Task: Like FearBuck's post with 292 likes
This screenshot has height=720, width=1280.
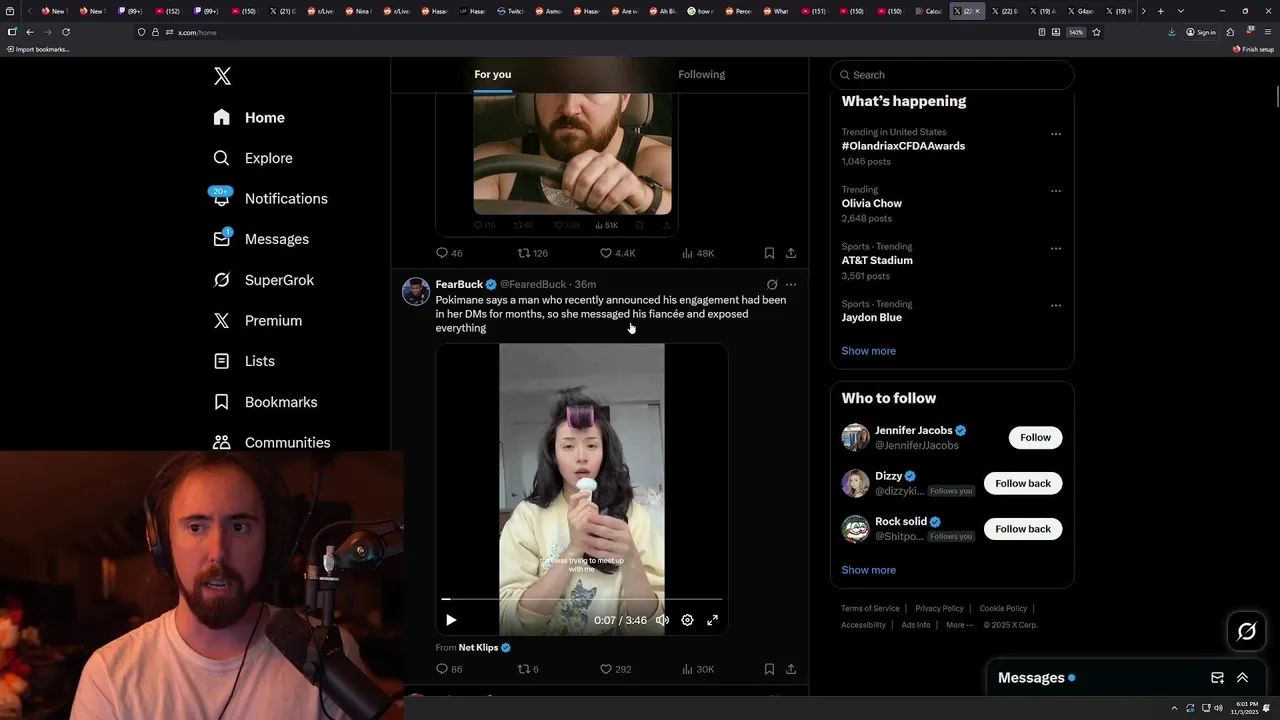Action: [615, 669]
